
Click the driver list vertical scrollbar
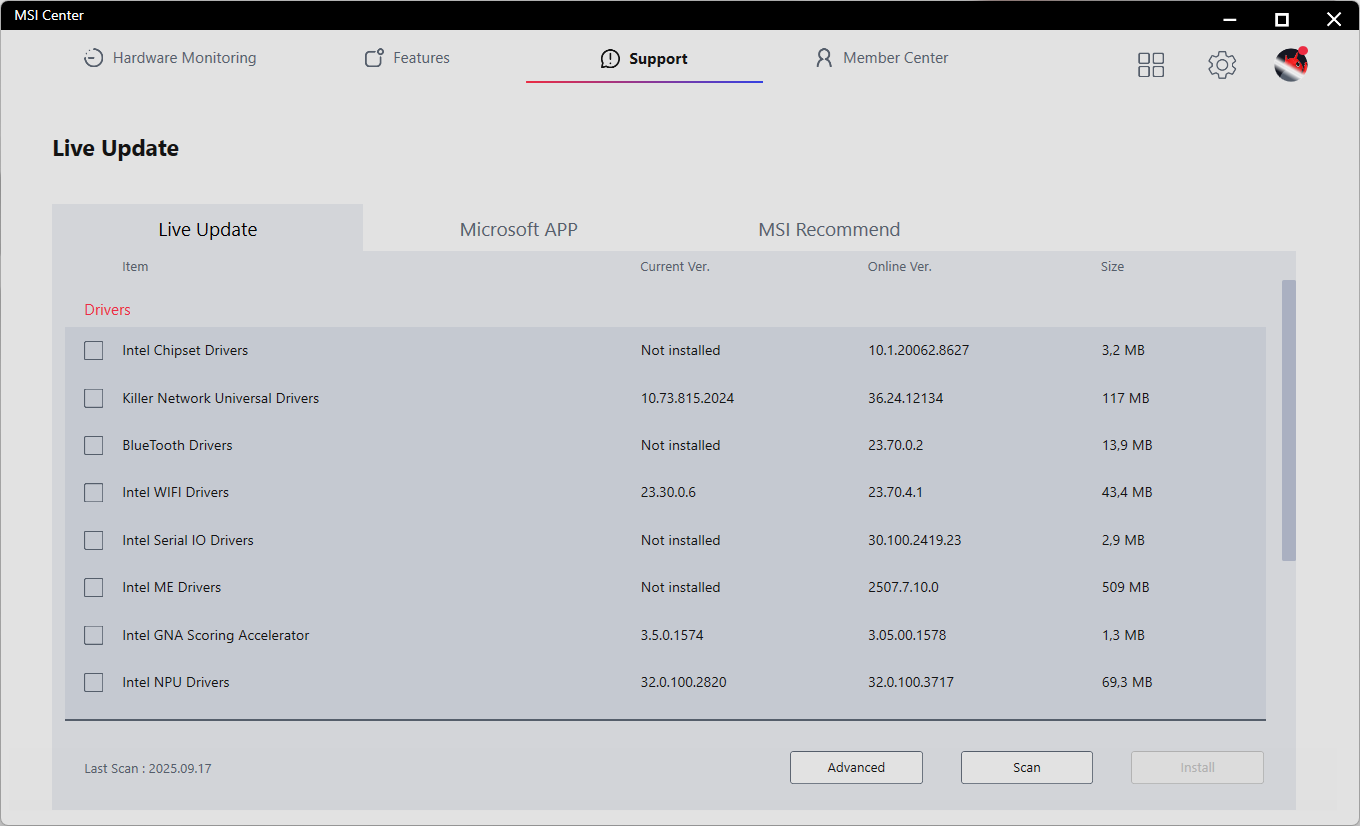[1289, 420]
